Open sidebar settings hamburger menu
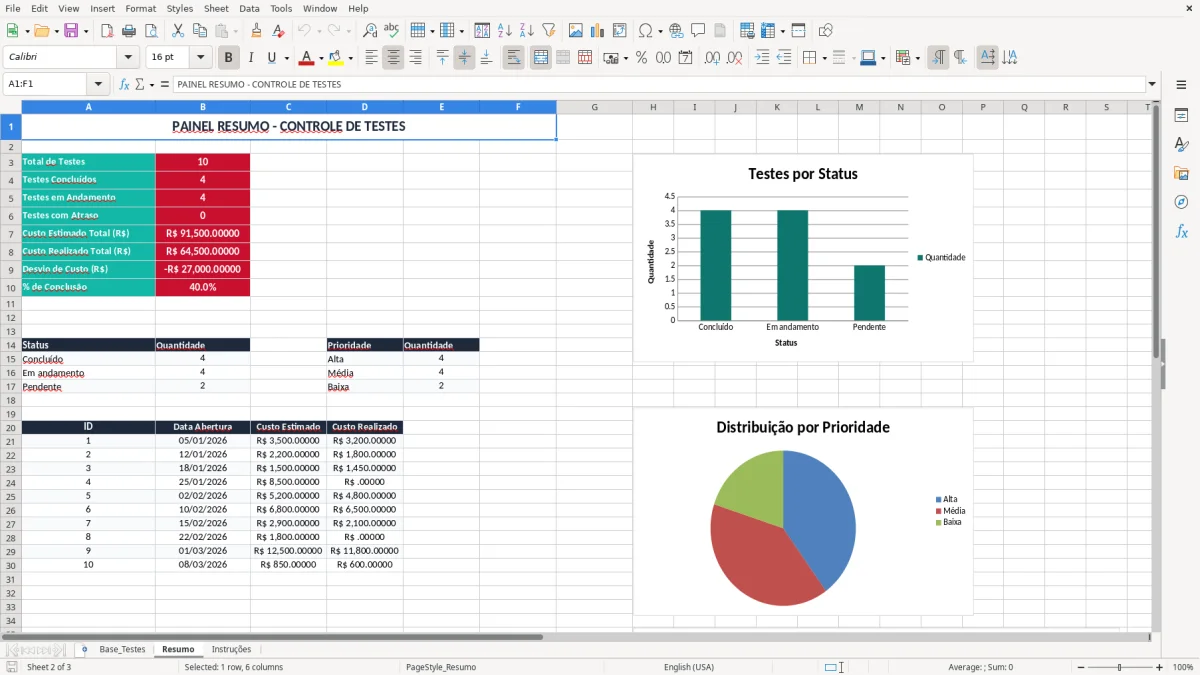The height and width of the screenshot is (675, 1200). (1181, 87)
